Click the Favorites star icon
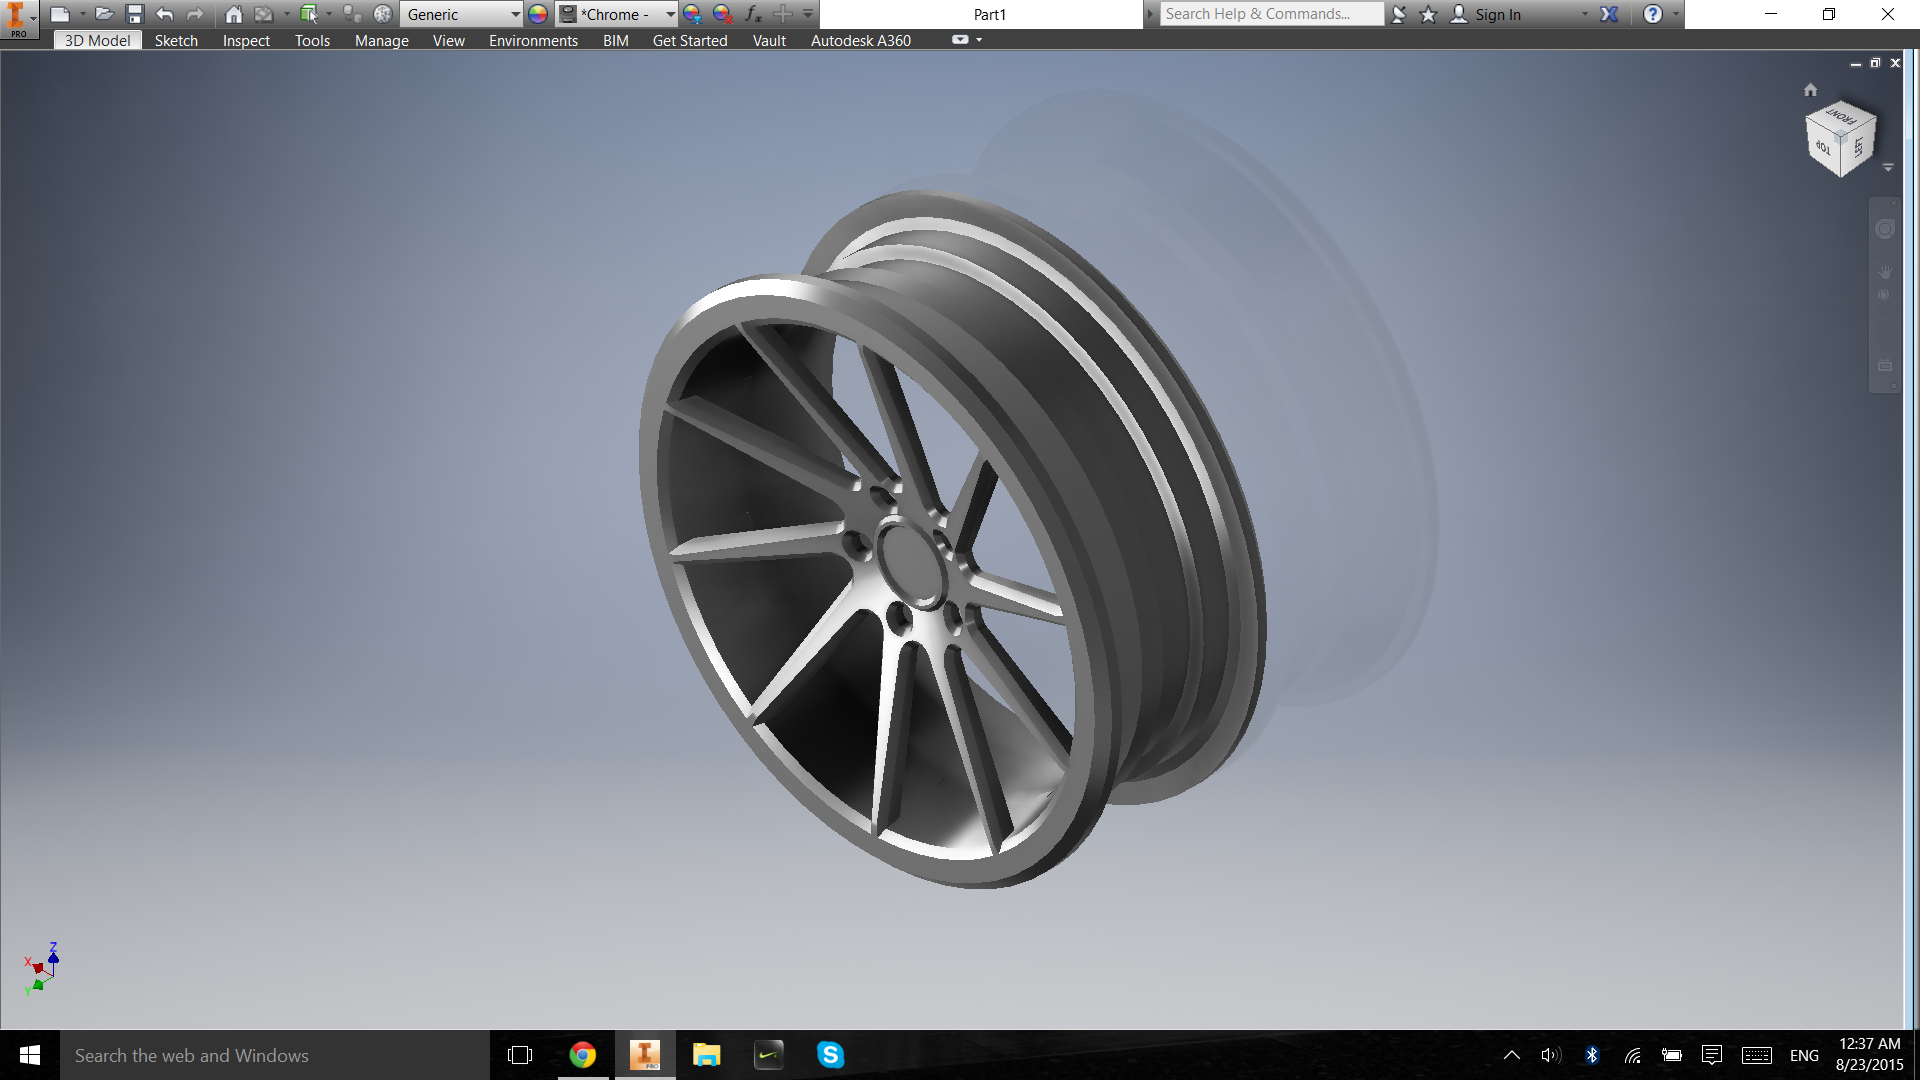Viewport: 1920px width, 1080px height. point(1428,14)
